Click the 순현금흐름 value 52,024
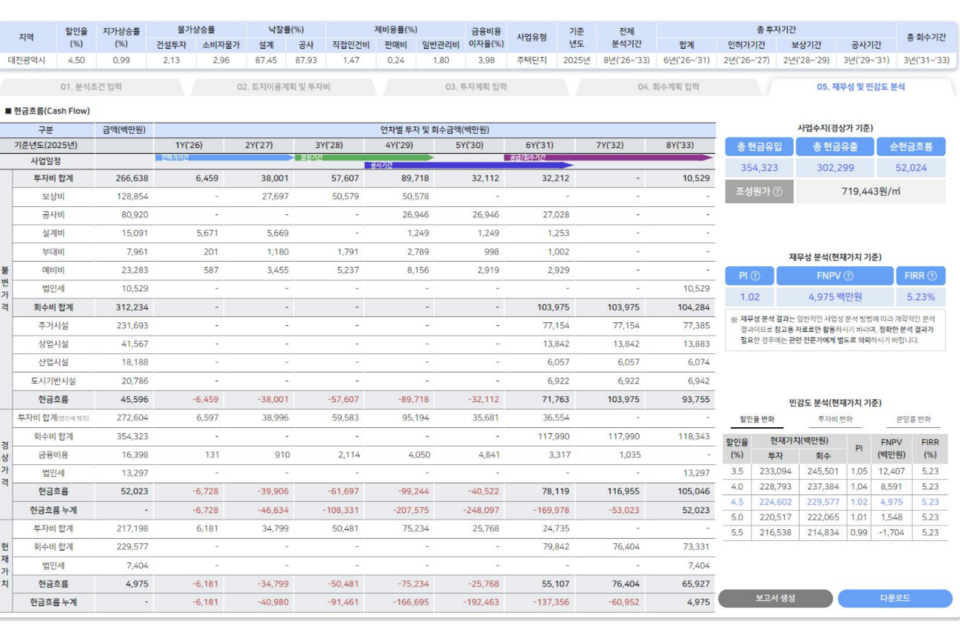The image size is (960, 640). pyautogui.click(x=910, y=167)
